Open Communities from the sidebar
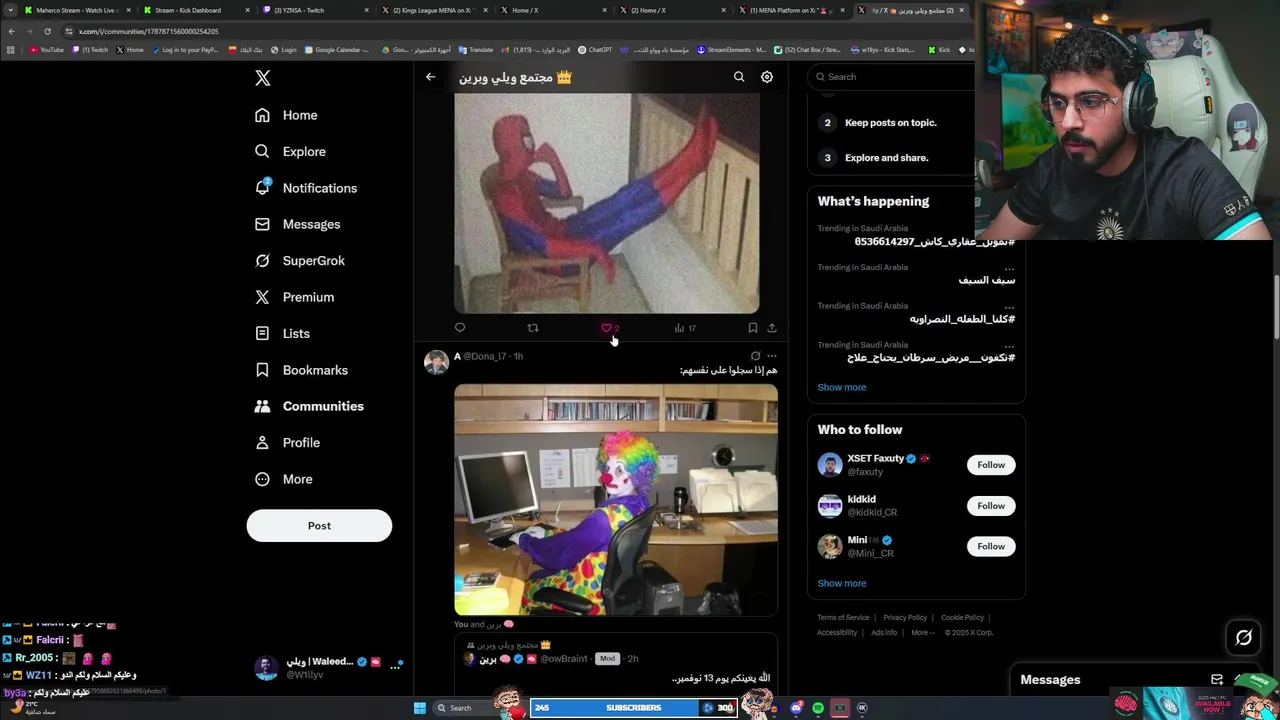Image resolution: width=1280 pixels, height=720 pixels. point(309,406)
